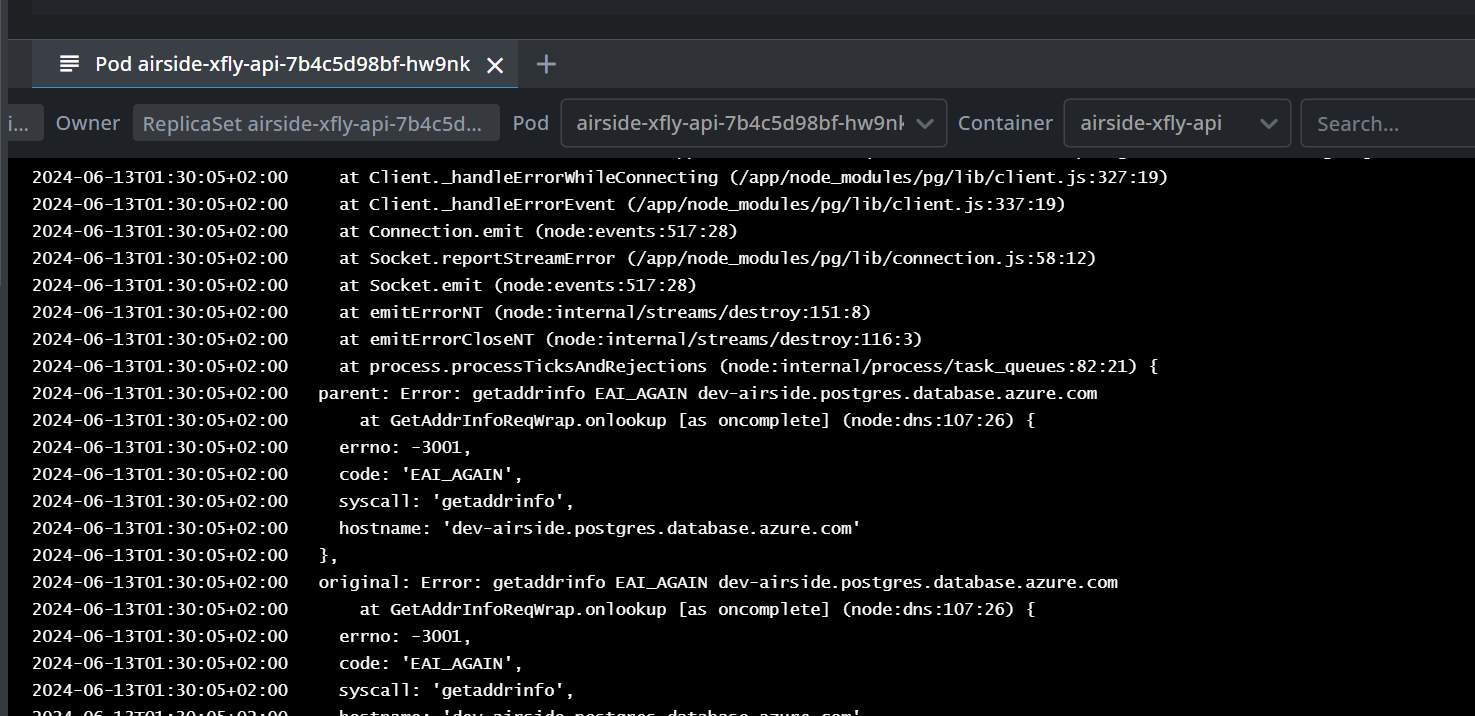Open a new dock tab with plus
The image size is (1475, 716).
coord(546,64)
